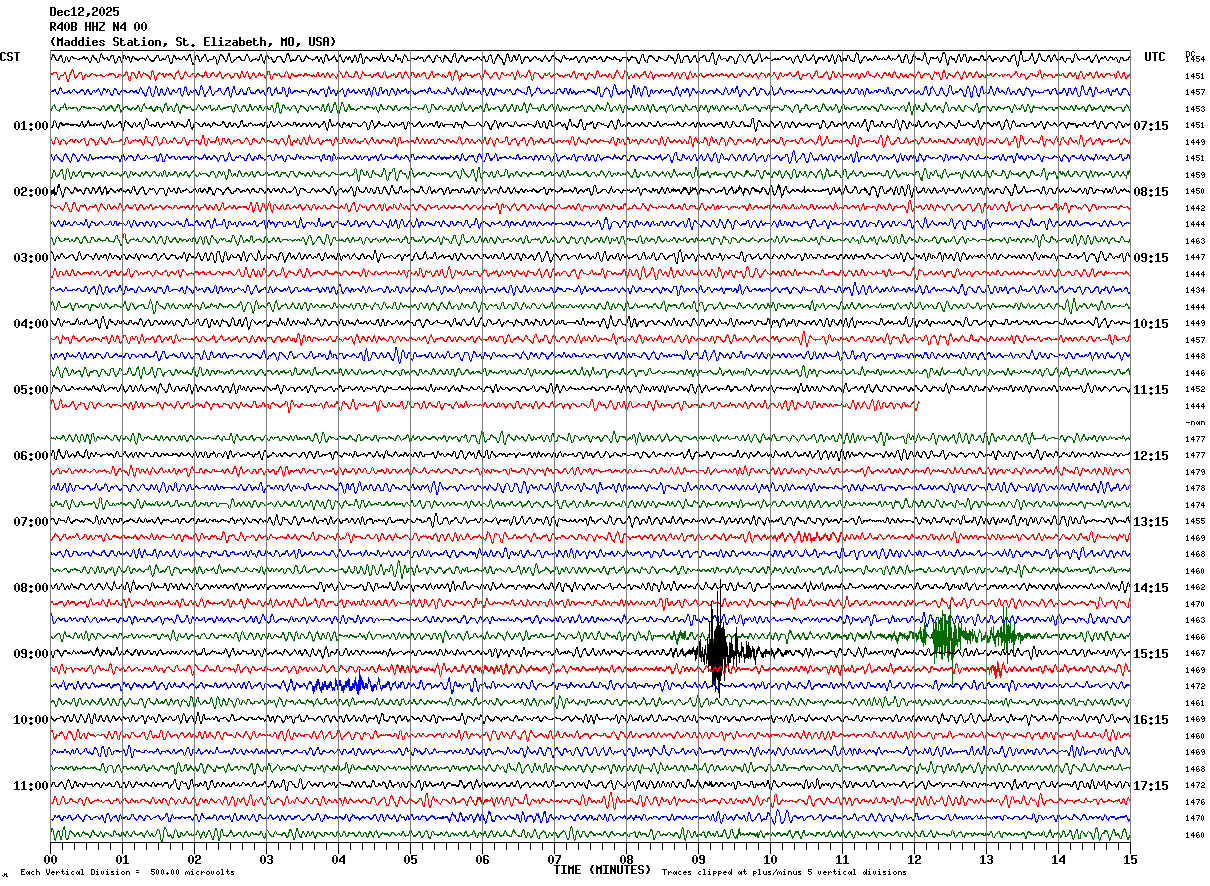The height and width of the screenshot is (886, 1210).
Task: Pick the 10:15 UTC time label
Action: coord(1151,324)
